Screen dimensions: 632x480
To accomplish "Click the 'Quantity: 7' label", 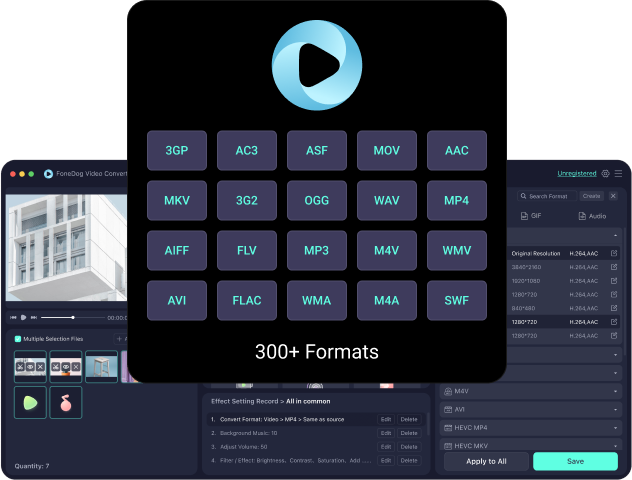I will coord(32,466).
